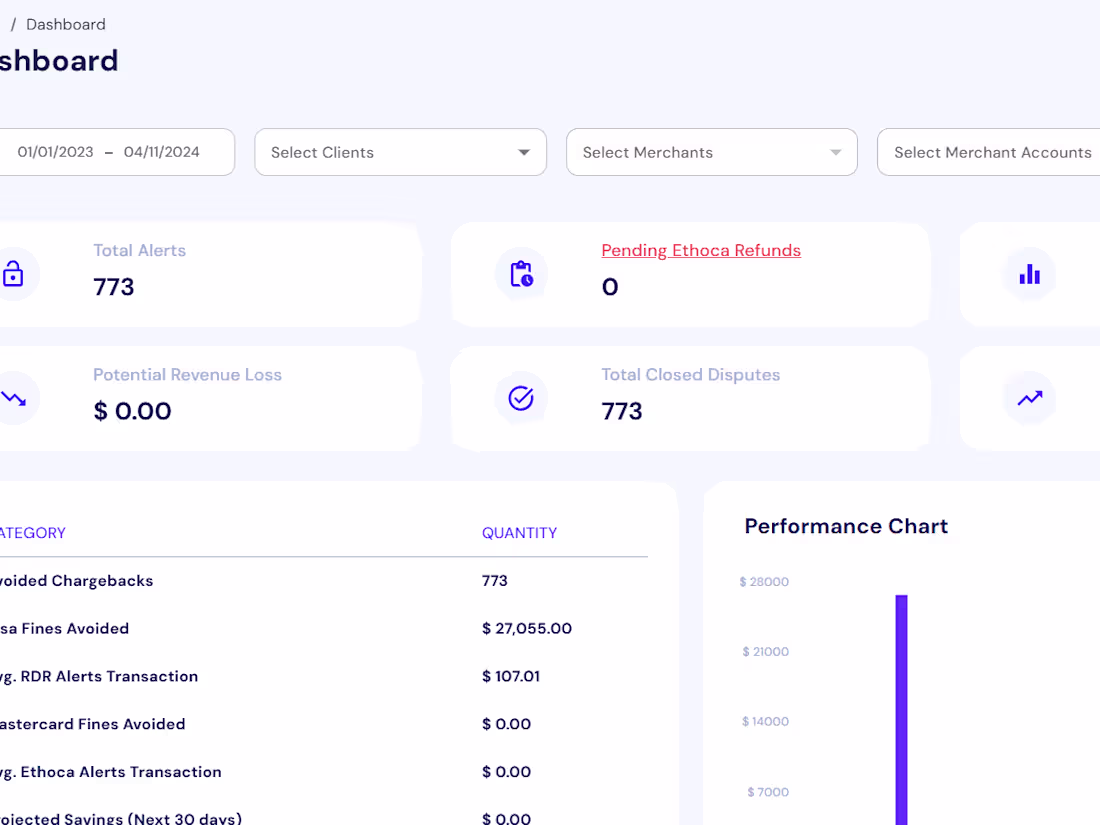Click the Dashboard breadcrumb
This screenshot has height=825, width=1100.
(x=66, y=25)
